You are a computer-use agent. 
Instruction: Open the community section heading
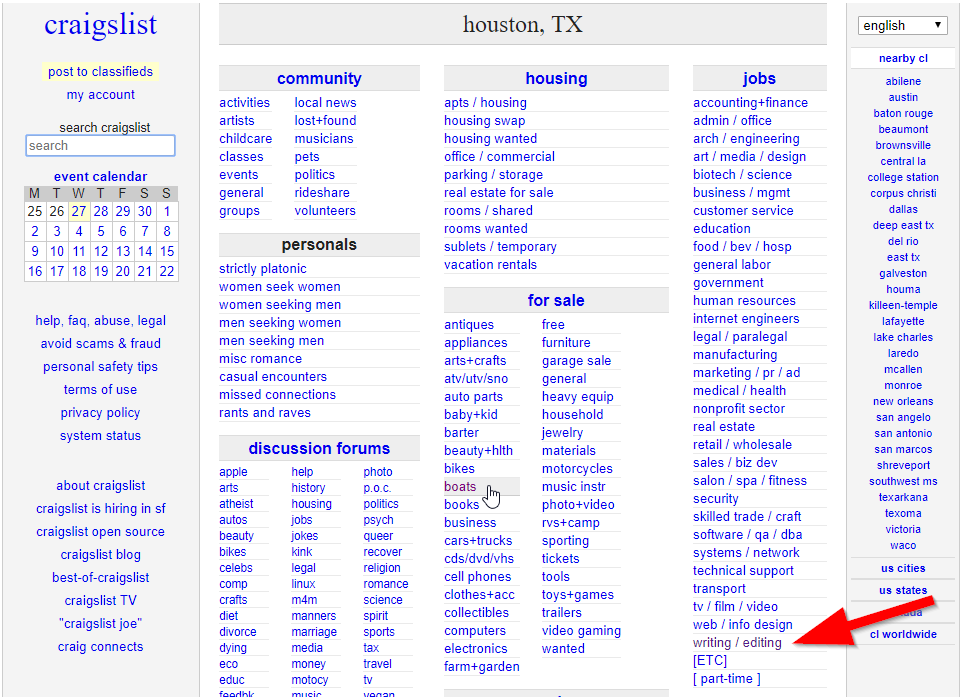[x=319, y=79]
